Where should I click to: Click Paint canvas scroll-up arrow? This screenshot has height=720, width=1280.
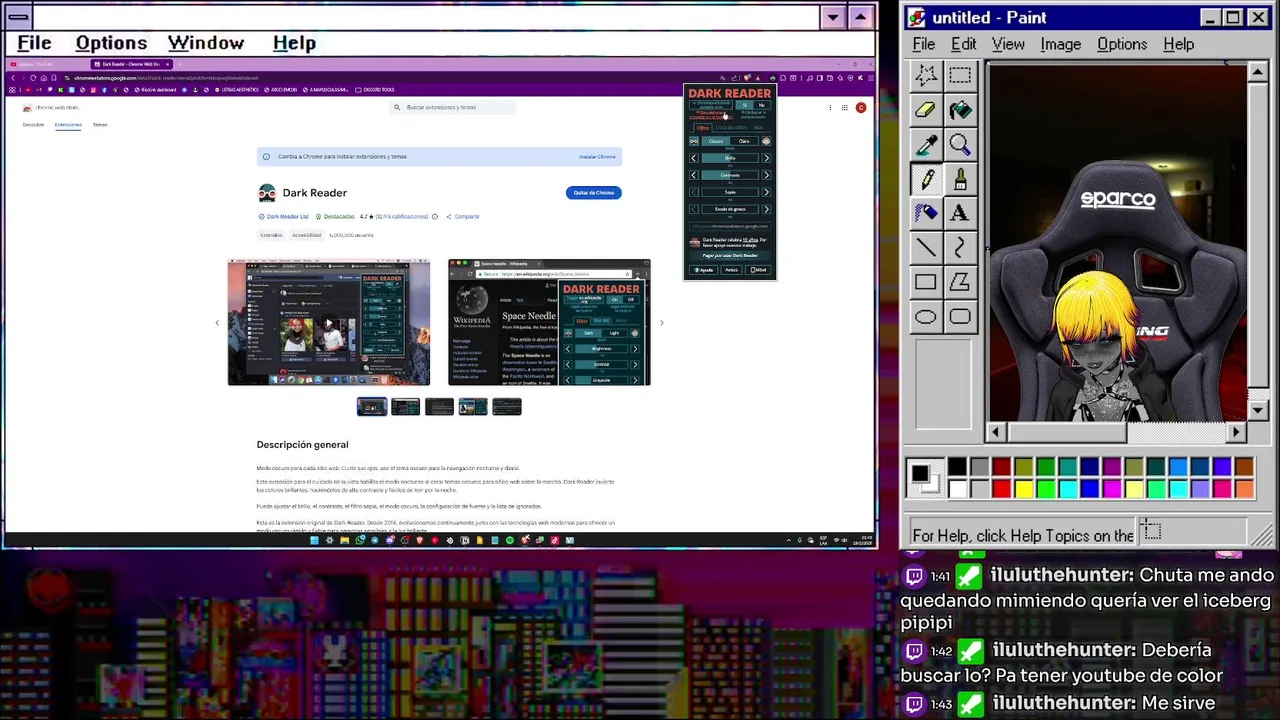coord(1258,72)
